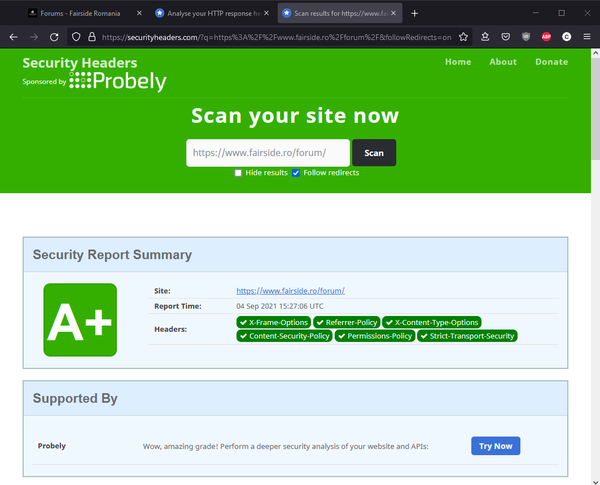Open the Donate page link
Screen dimensions: 600x485
pyautogui.click(x=551, y=62)
